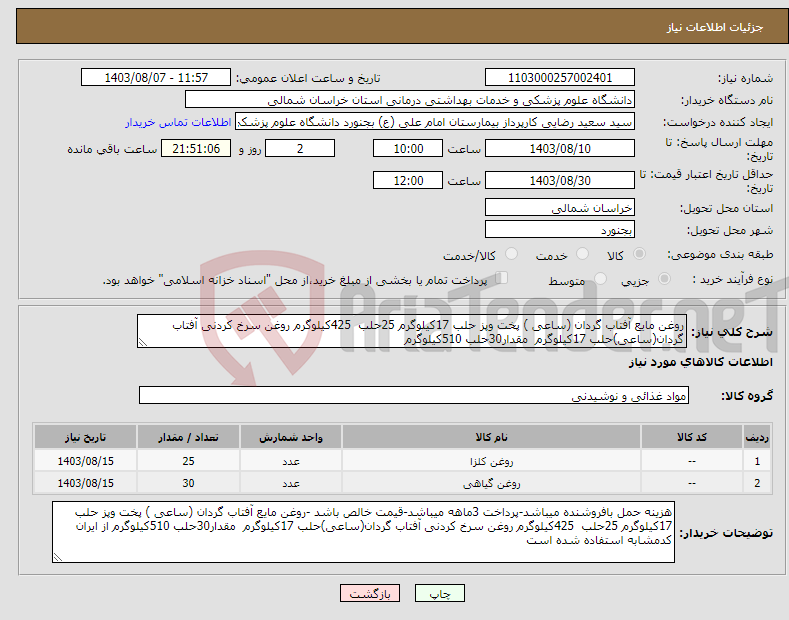Click the چاپ (print) button
The image size is (789, 620).
pyautogui.click(x=439, y=594)
